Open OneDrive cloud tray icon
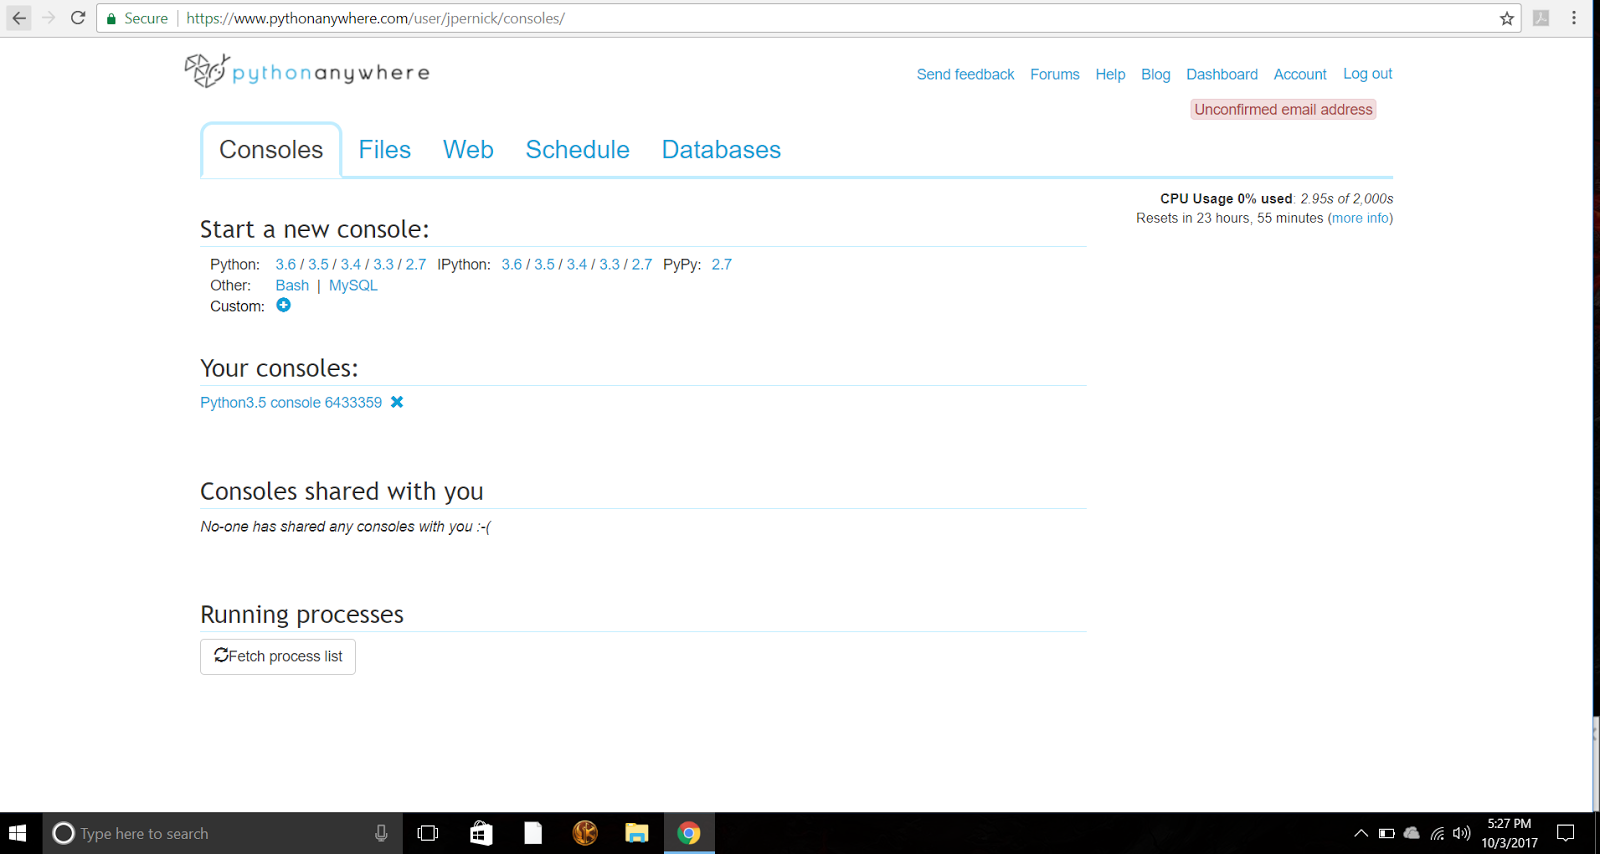Image resolution: width=1600 pixels, height=854 pixels. coord(1412,833)
